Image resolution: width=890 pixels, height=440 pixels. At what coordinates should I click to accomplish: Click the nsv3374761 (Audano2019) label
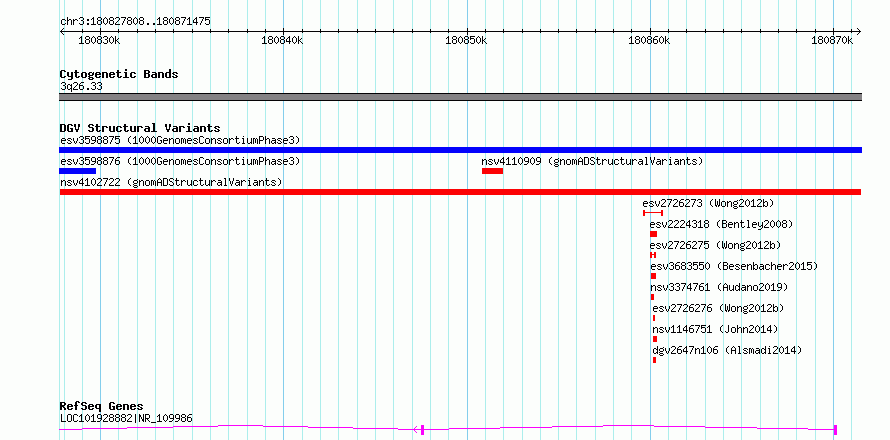pyautogui.click(x=720, y=287)
